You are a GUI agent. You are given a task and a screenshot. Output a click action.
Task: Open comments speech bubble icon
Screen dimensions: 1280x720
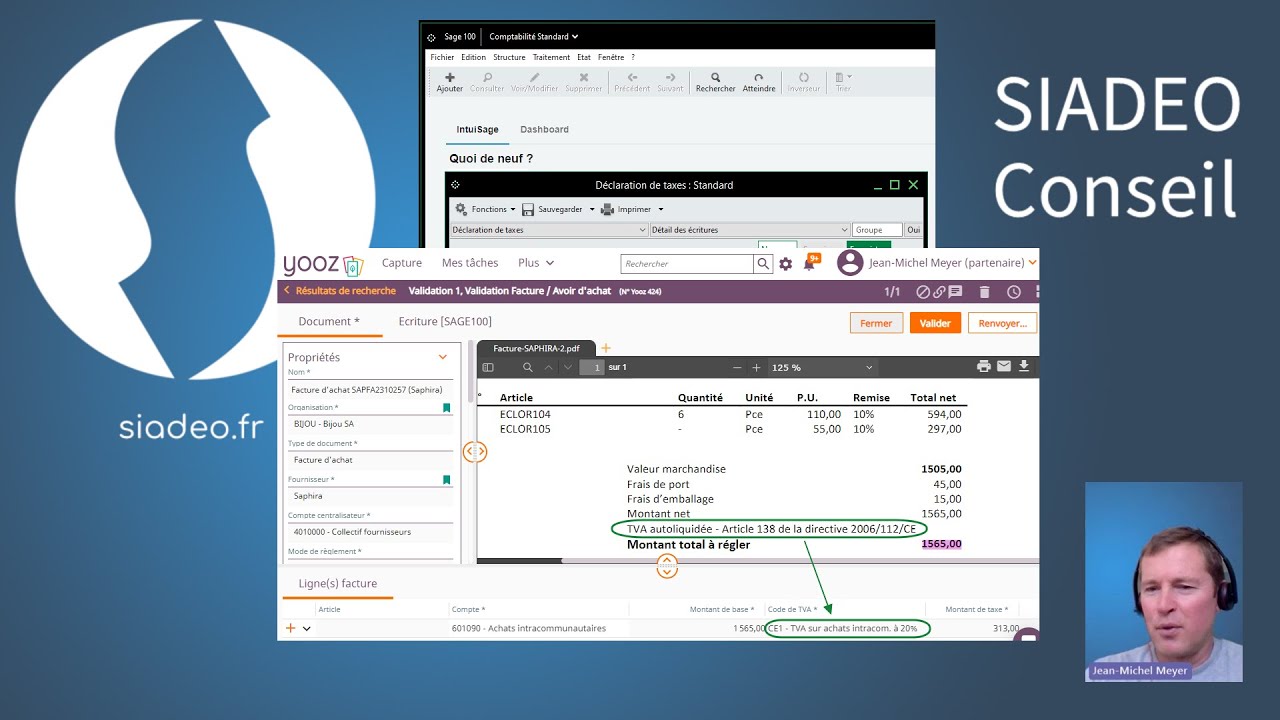pos(955,292)
